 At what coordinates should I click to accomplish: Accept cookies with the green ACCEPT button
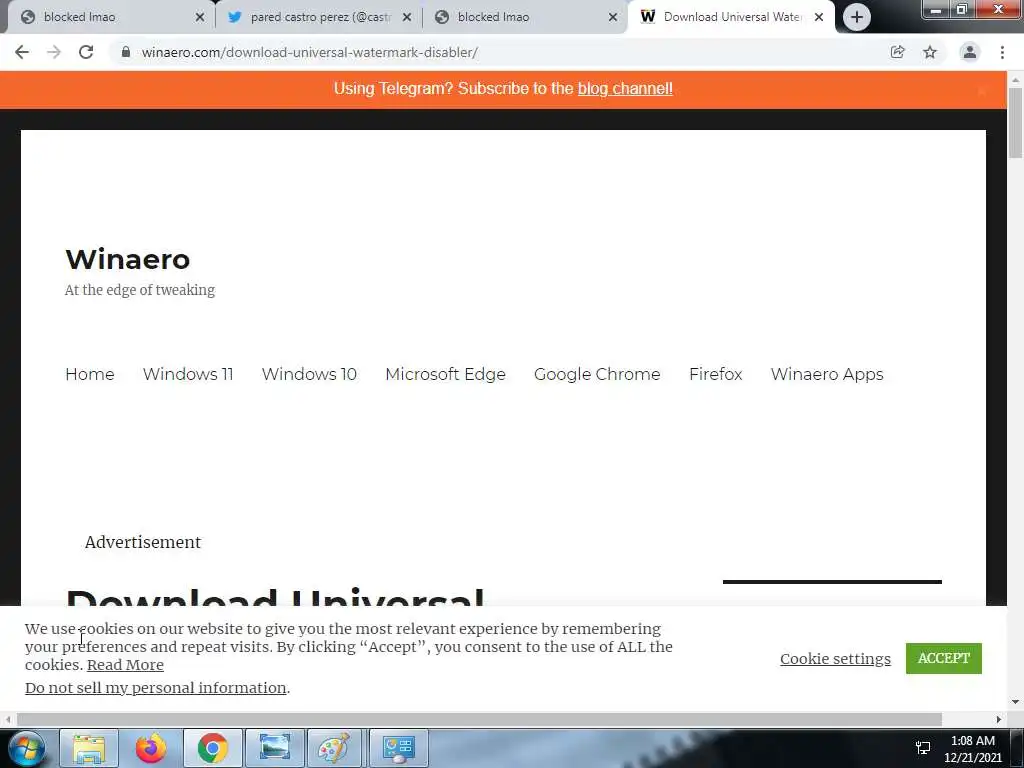(x=944, y=658)
